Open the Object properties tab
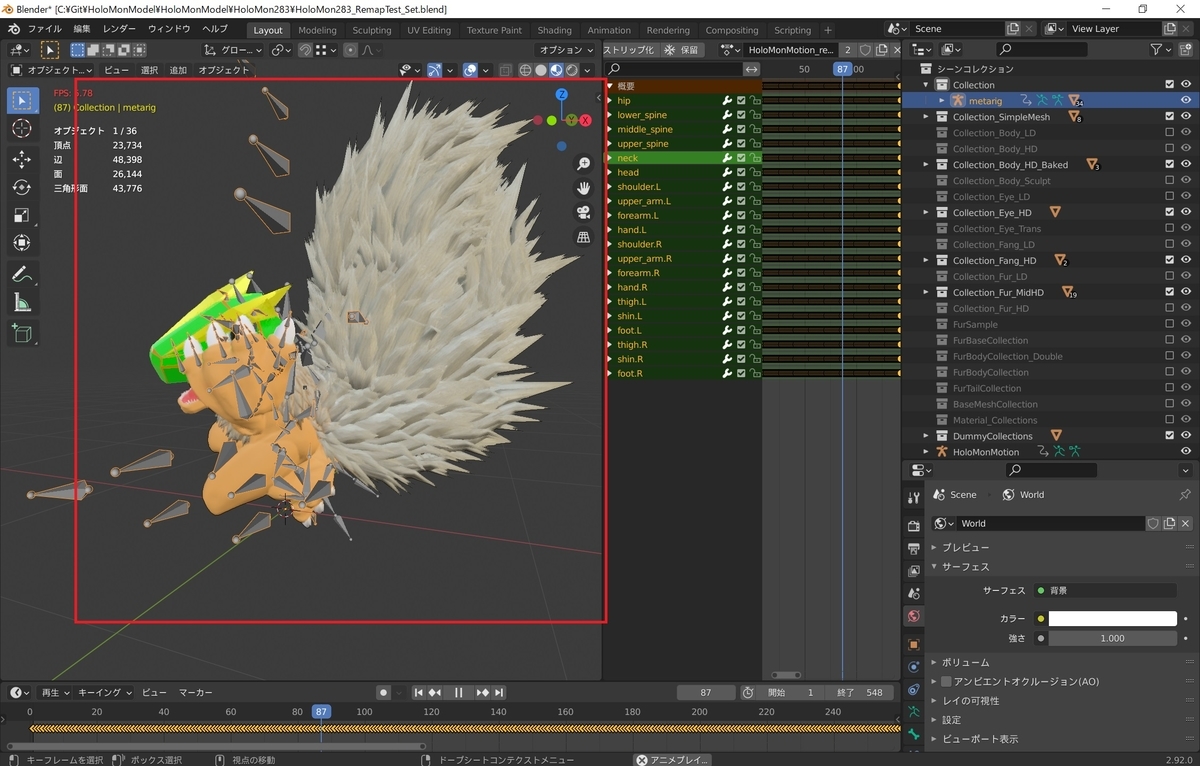1200x766 pixels. 913,645
